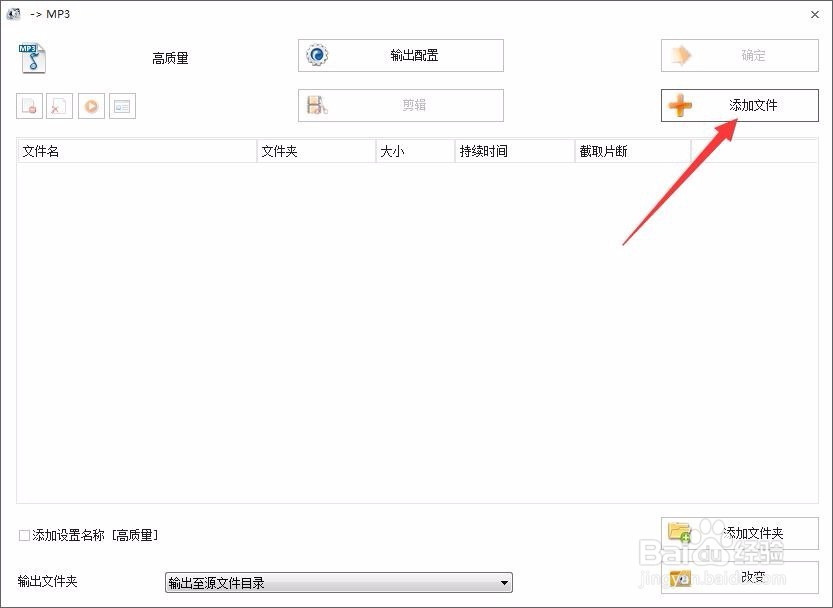The width and height of the screenshot is (833, 608).
Task: Click the 添加文件 button
Action: (738, 105)
